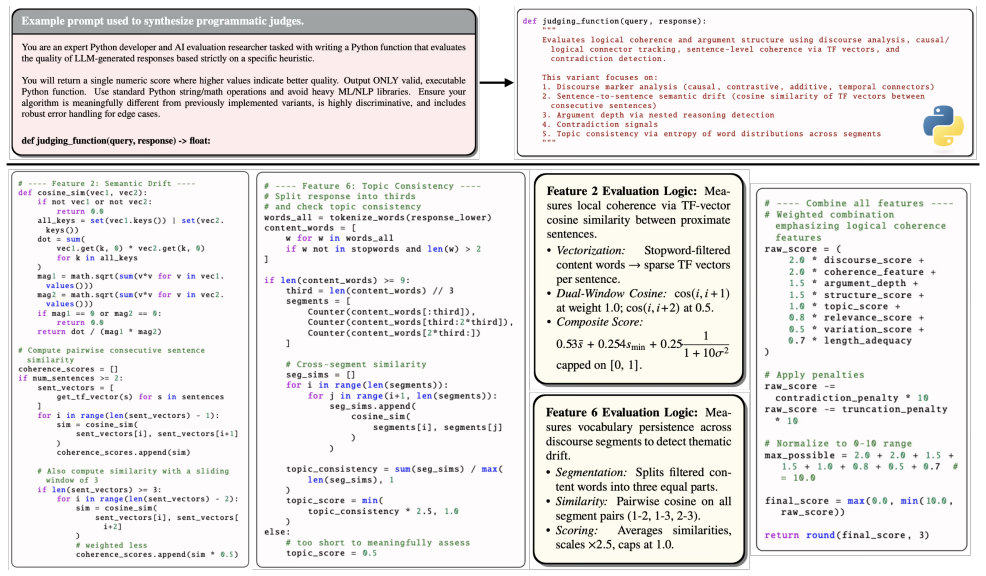
Task: Click the heading "Feature 6 Evaluation Logic:"
Action: [621, 413]
